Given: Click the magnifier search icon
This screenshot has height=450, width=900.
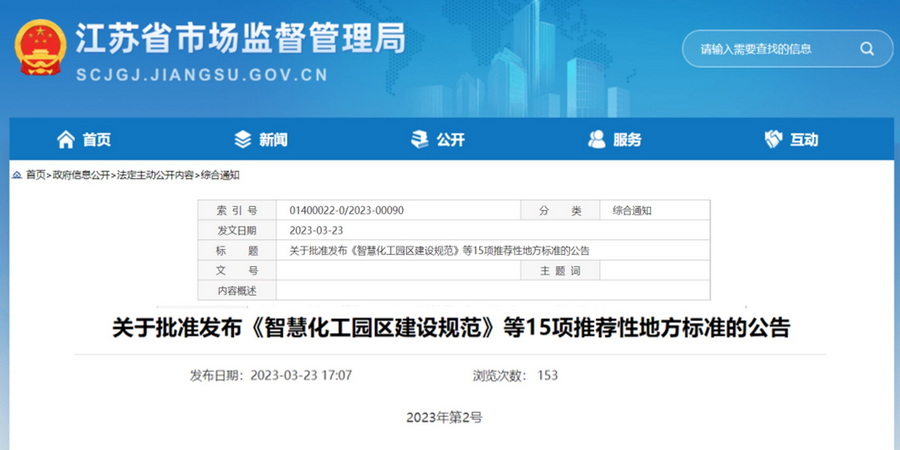Looking at the screenshot, I should pyautogui.click(x=867, y=48).
